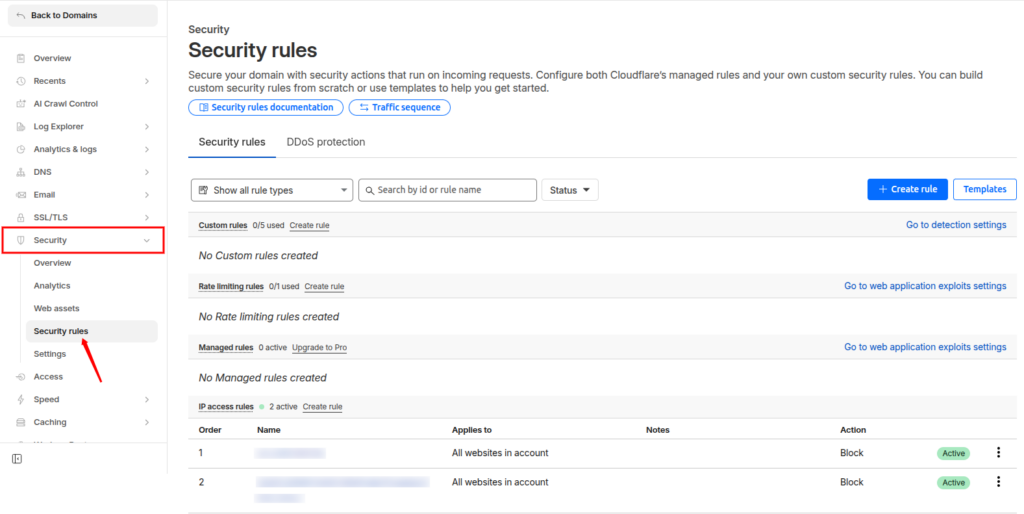1024x514 pixels.
Task: Click the DNS network icon
Action: tap(21, 172)
